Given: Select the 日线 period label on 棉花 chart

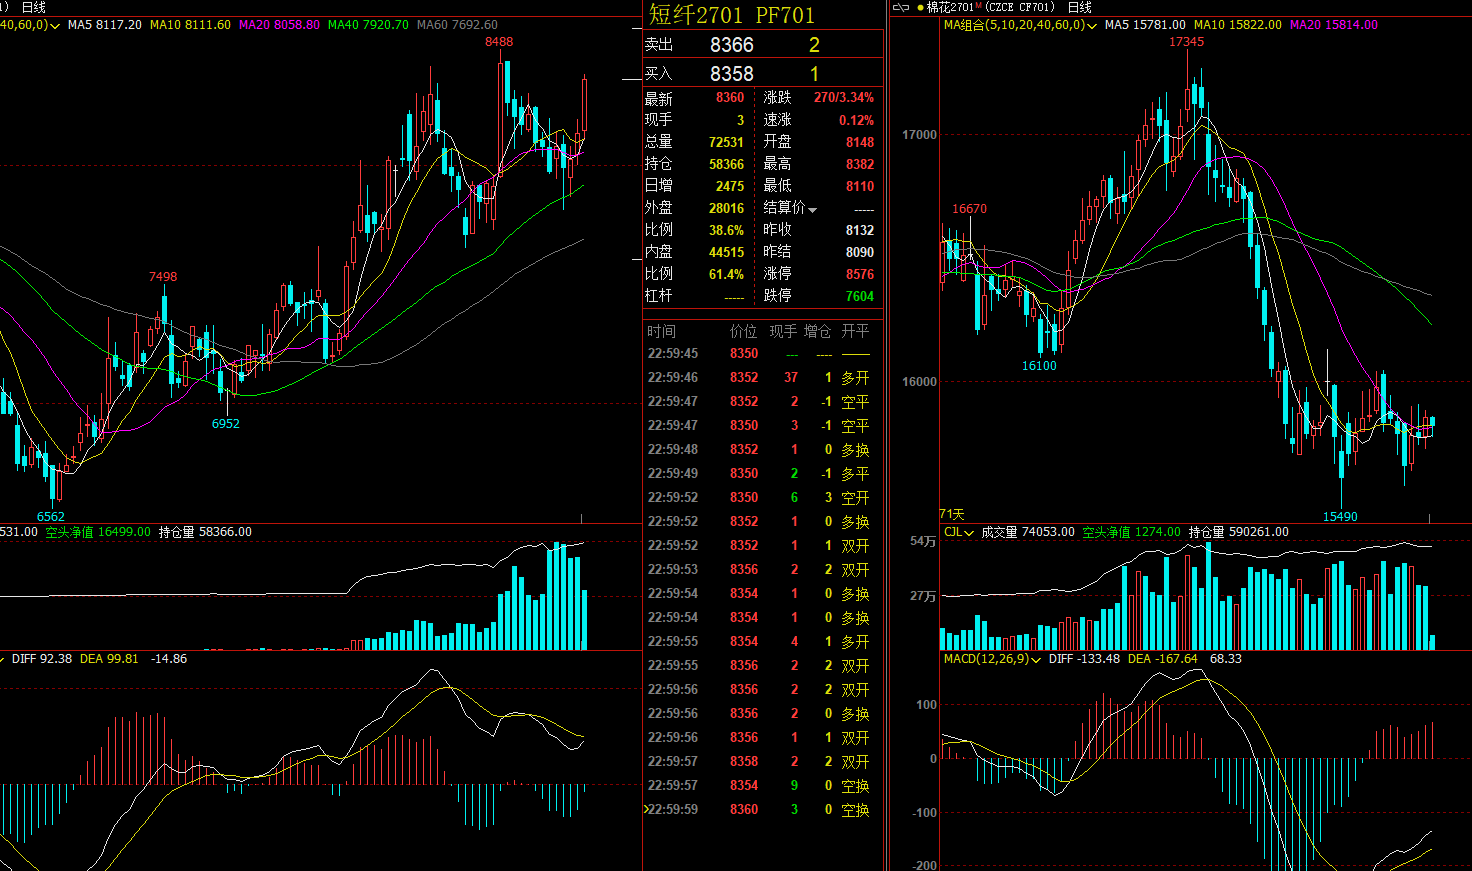Looking at the screenshot, I should click(x=1080, y=7).
